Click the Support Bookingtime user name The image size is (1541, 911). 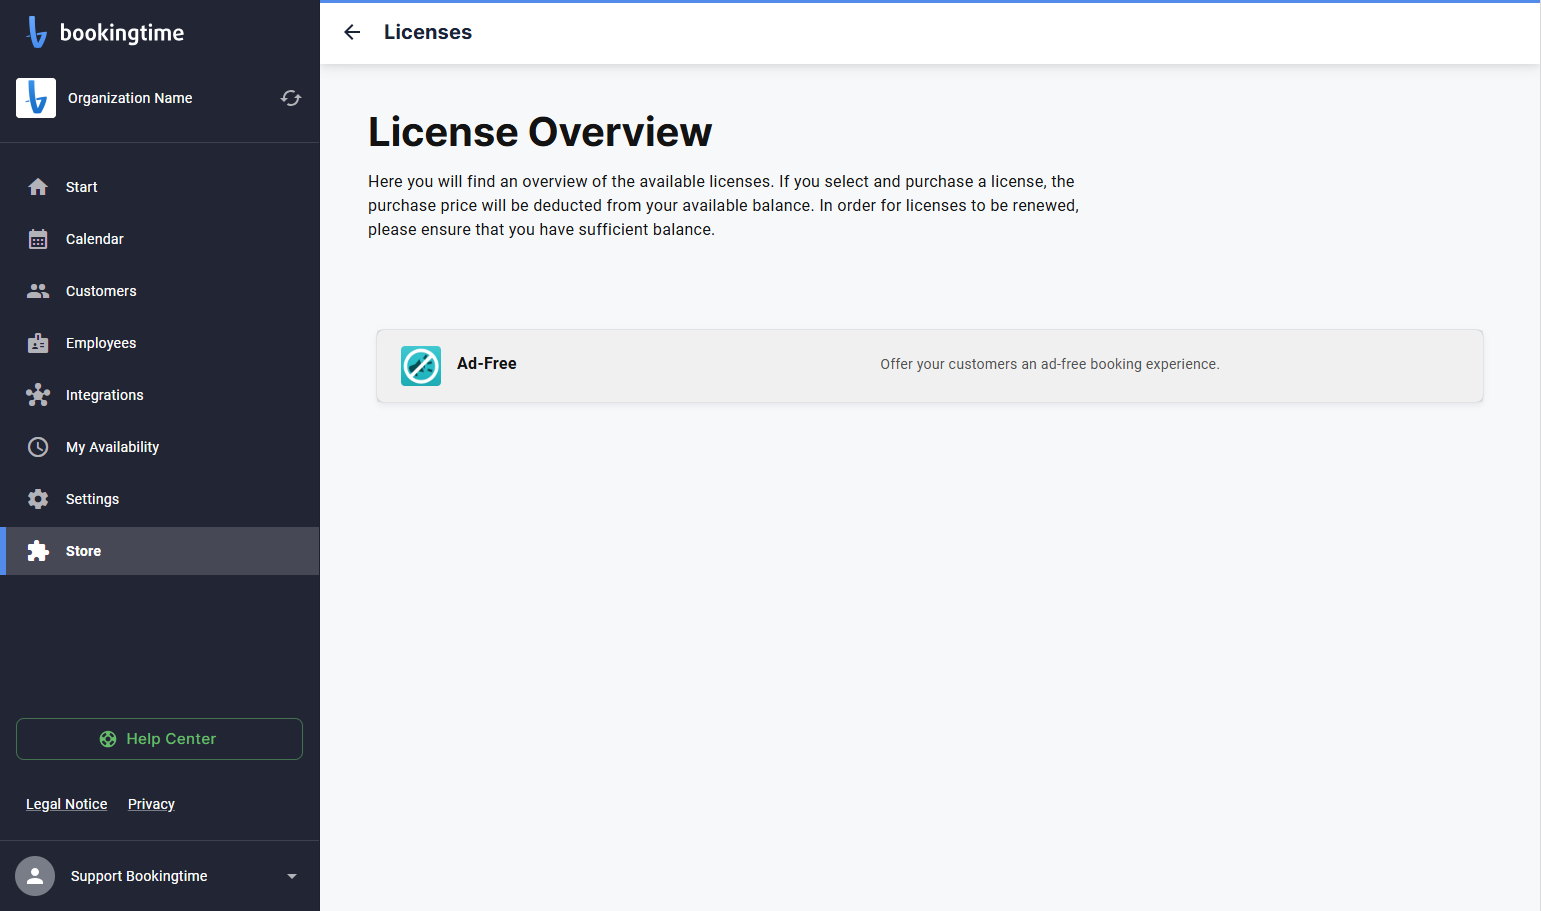click(x=139, y=876)
